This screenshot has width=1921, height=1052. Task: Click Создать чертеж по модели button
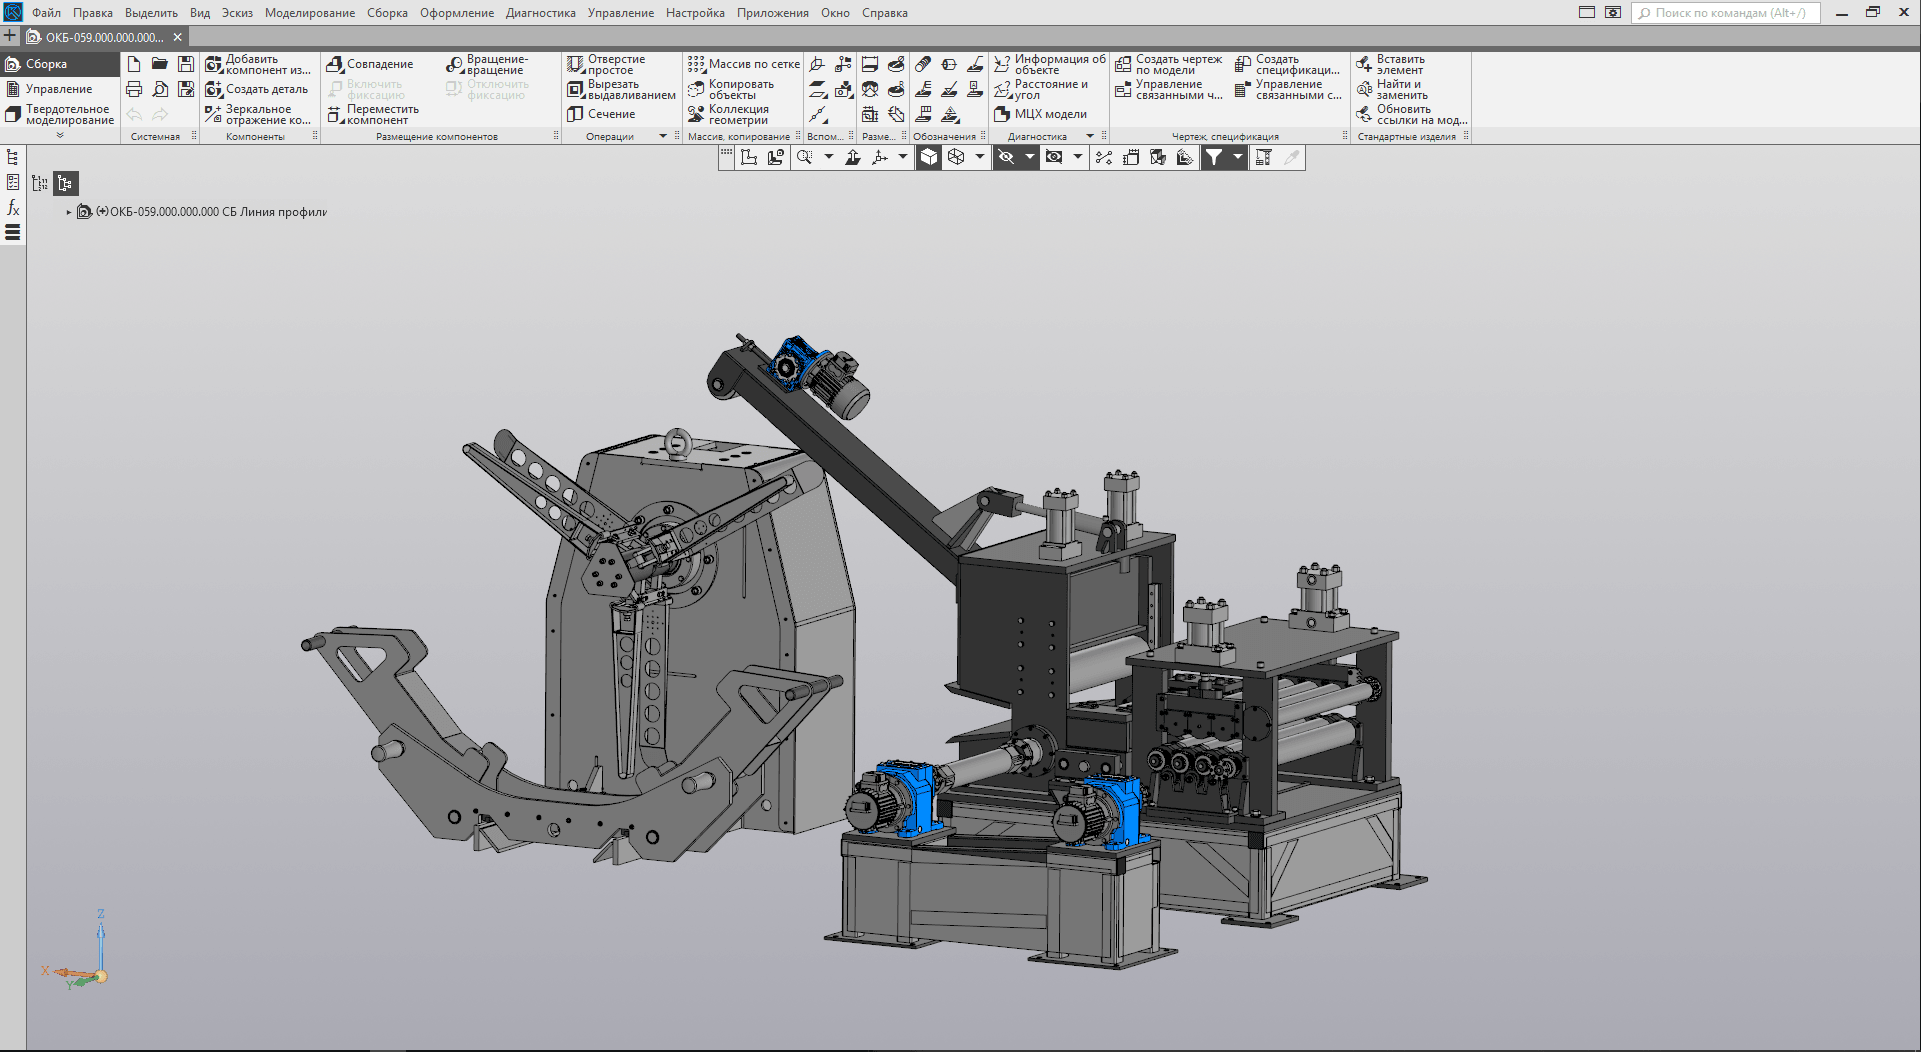pyautogui.click(x=1168, y=64)
